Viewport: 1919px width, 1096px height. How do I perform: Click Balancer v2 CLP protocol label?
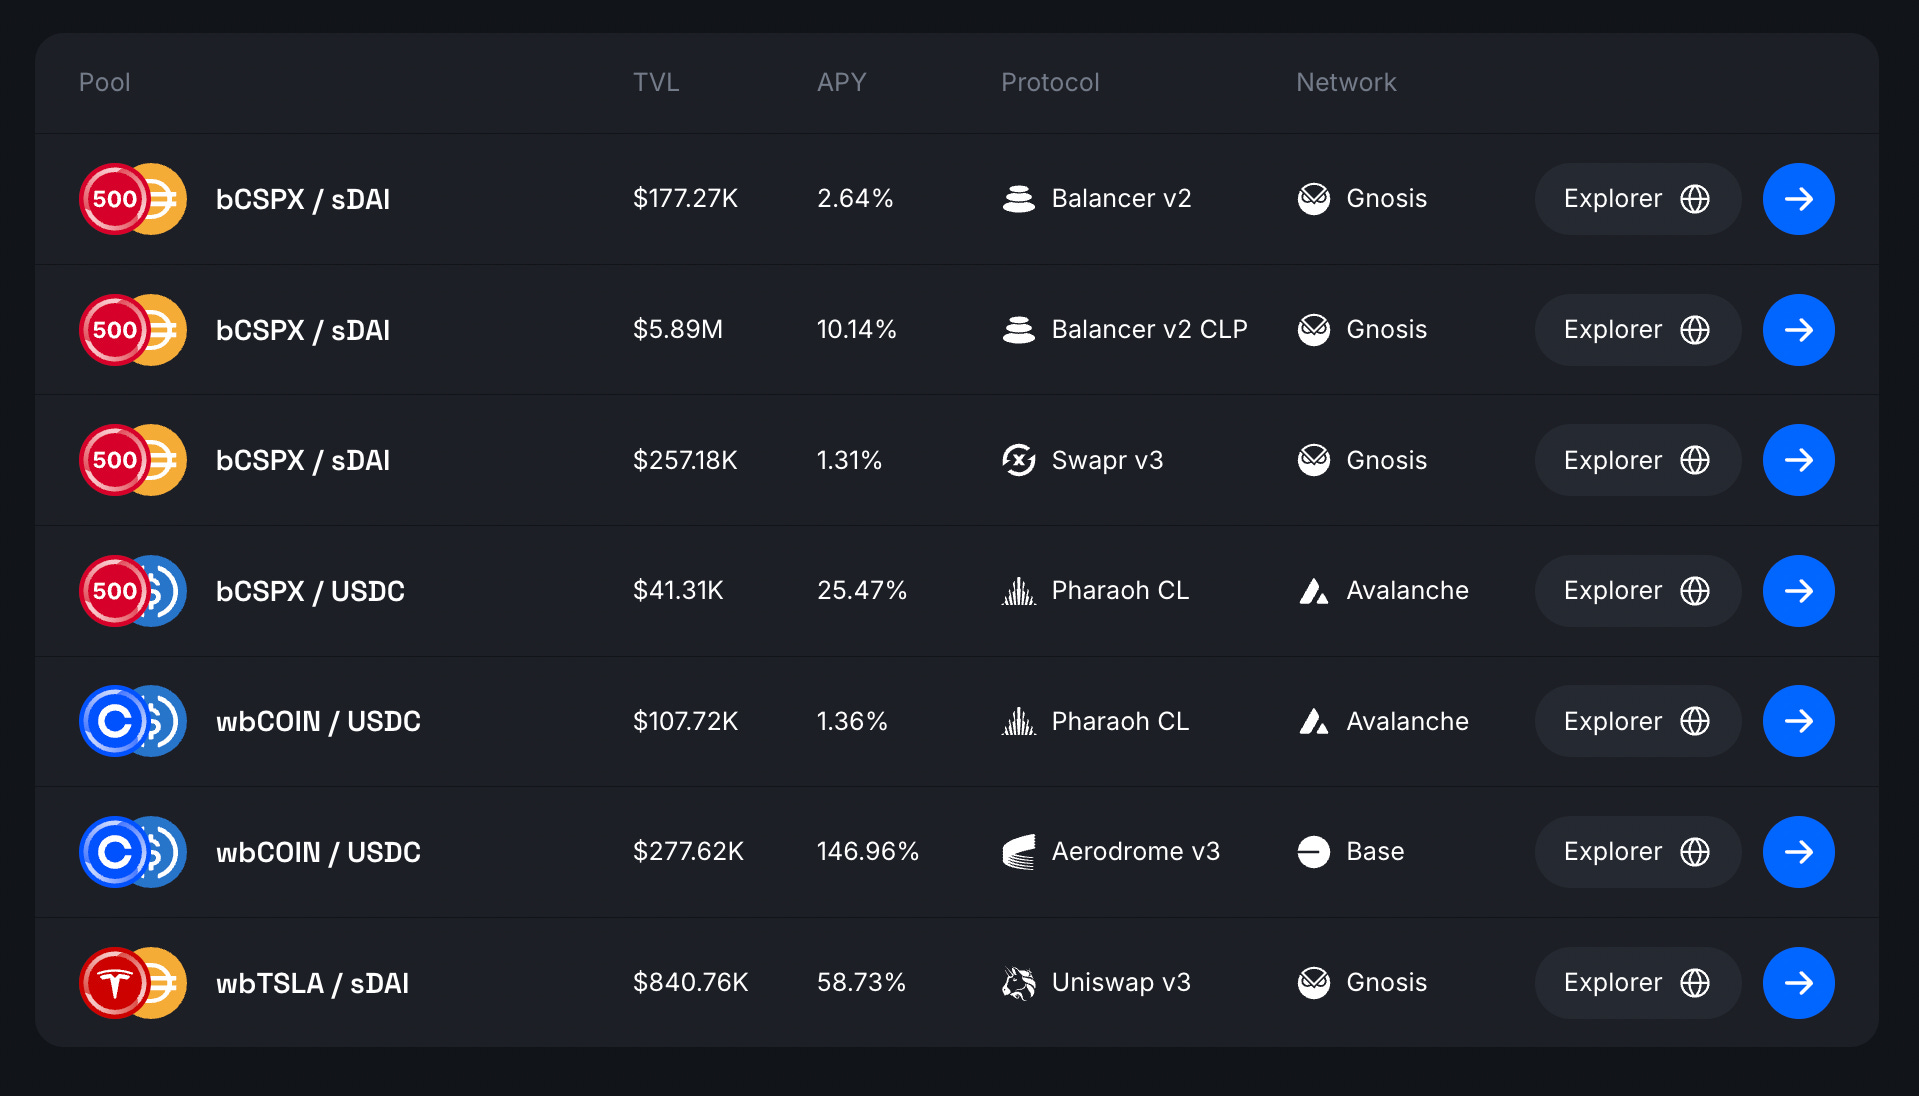(x=1150, y=330)
